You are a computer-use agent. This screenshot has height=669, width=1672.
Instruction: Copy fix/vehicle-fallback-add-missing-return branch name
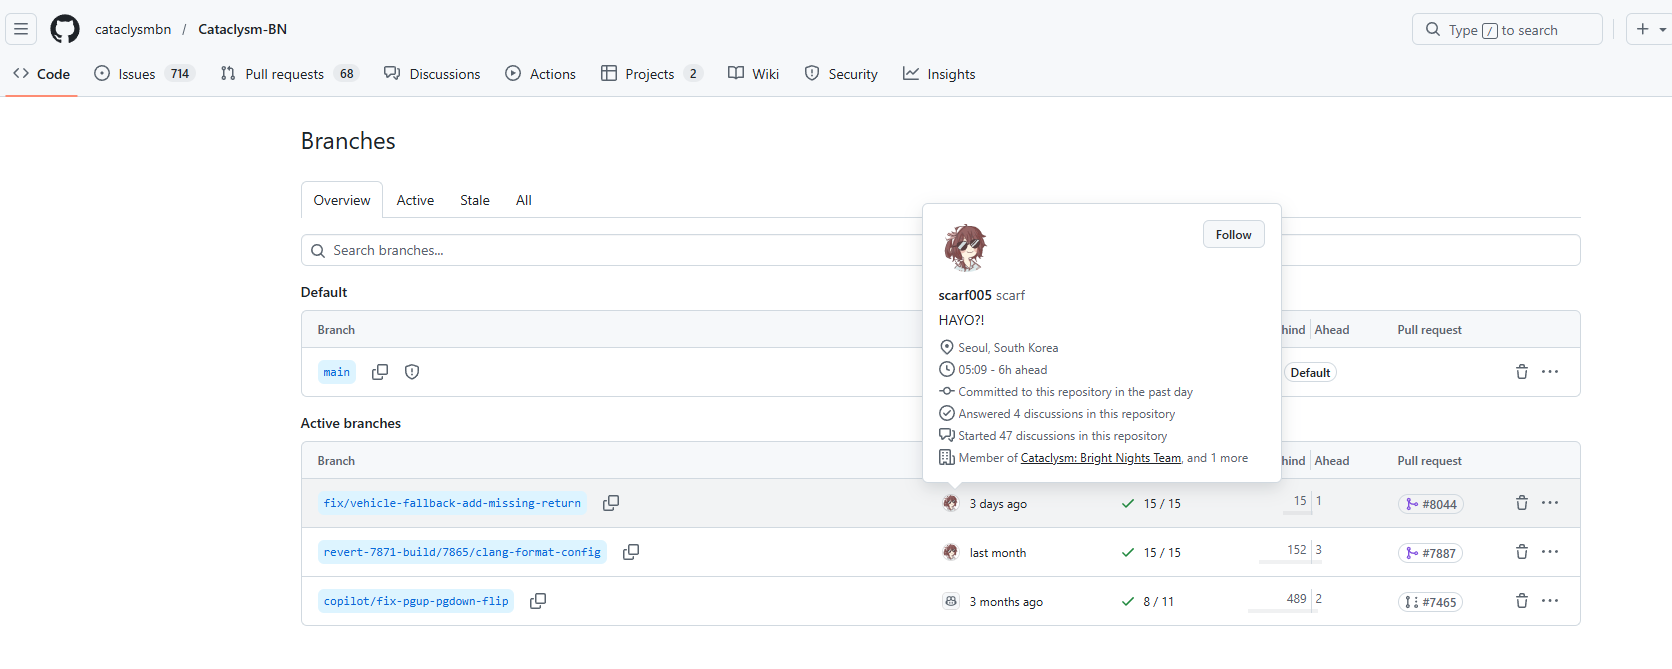pyautogui.click(x=611, y=503)
